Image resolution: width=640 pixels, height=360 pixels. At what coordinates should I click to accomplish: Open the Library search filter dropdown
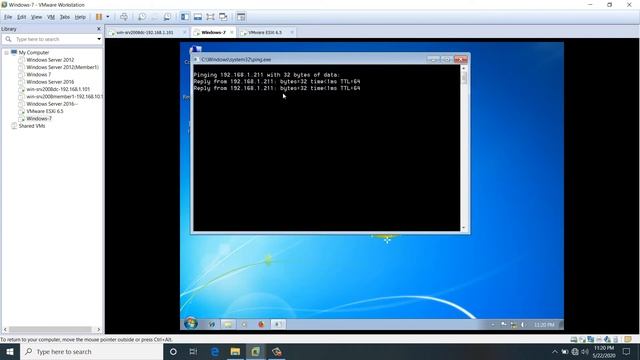99,39
